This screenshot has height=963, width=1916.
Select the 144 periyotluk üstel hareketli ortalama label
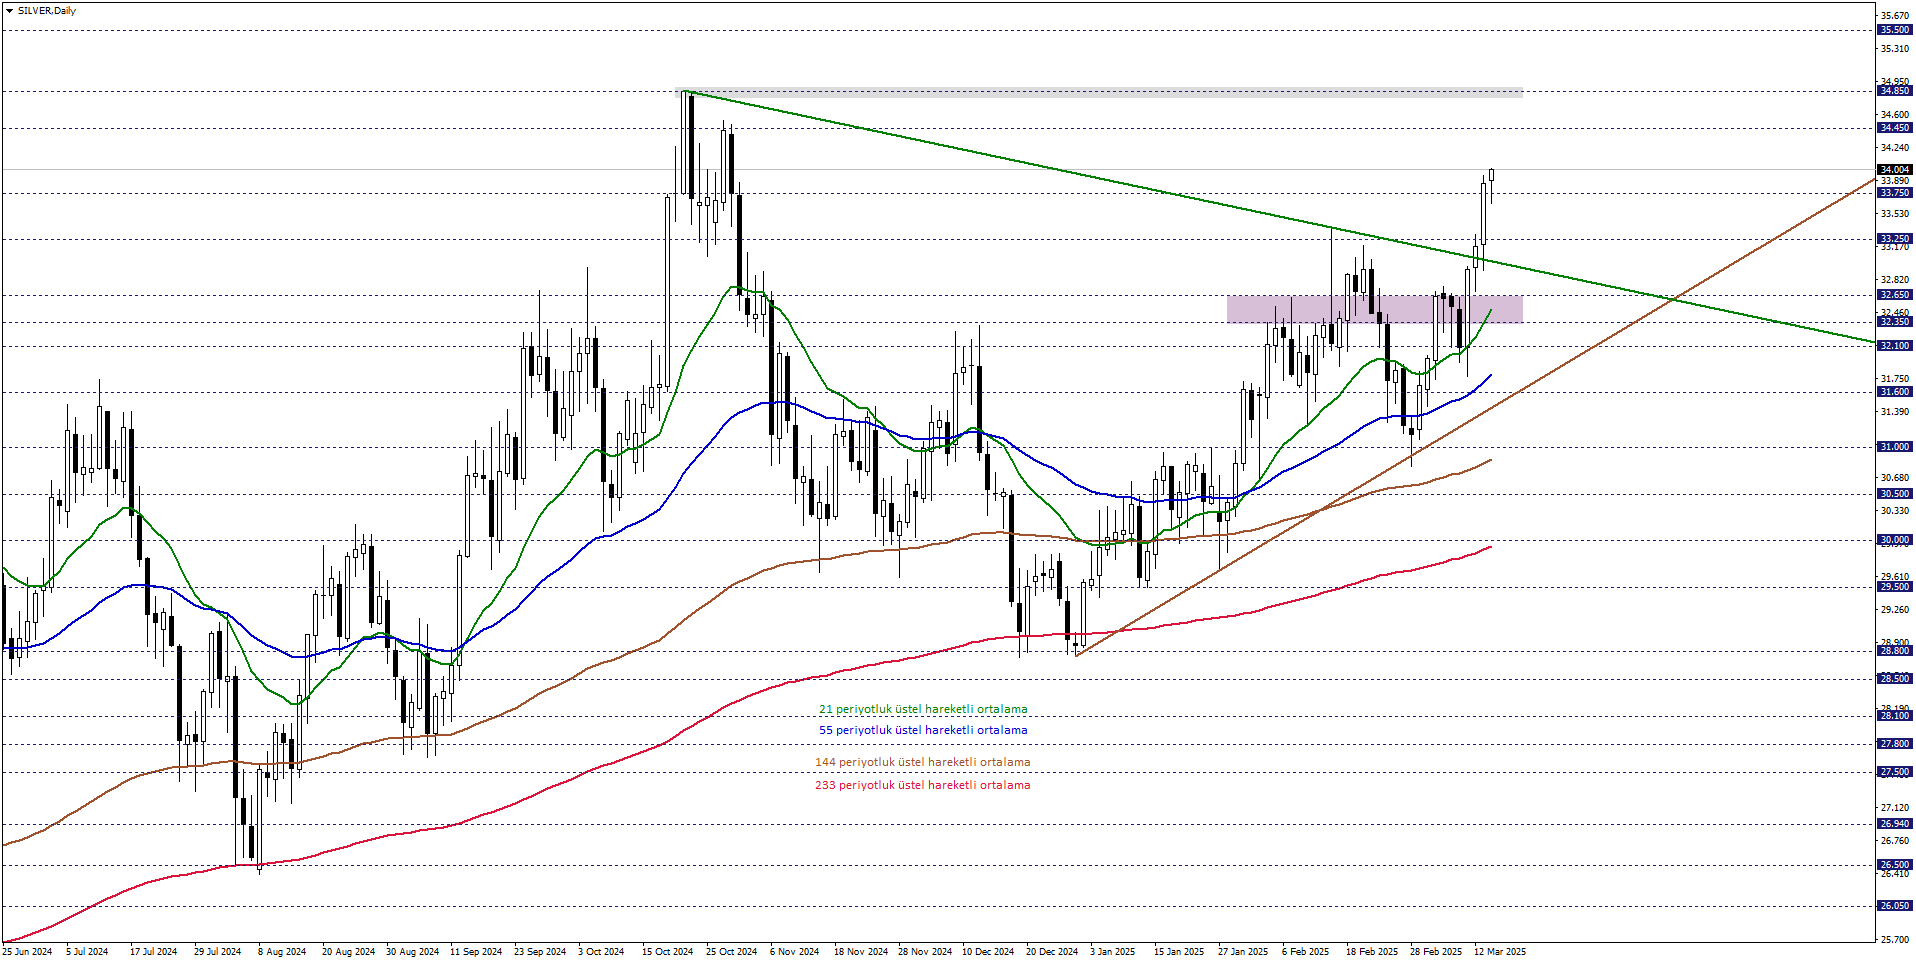pos(922,762)
